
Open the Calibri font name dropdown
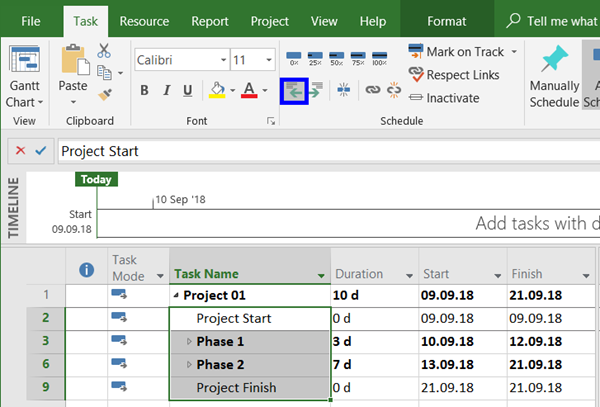[x=219, y=60]
